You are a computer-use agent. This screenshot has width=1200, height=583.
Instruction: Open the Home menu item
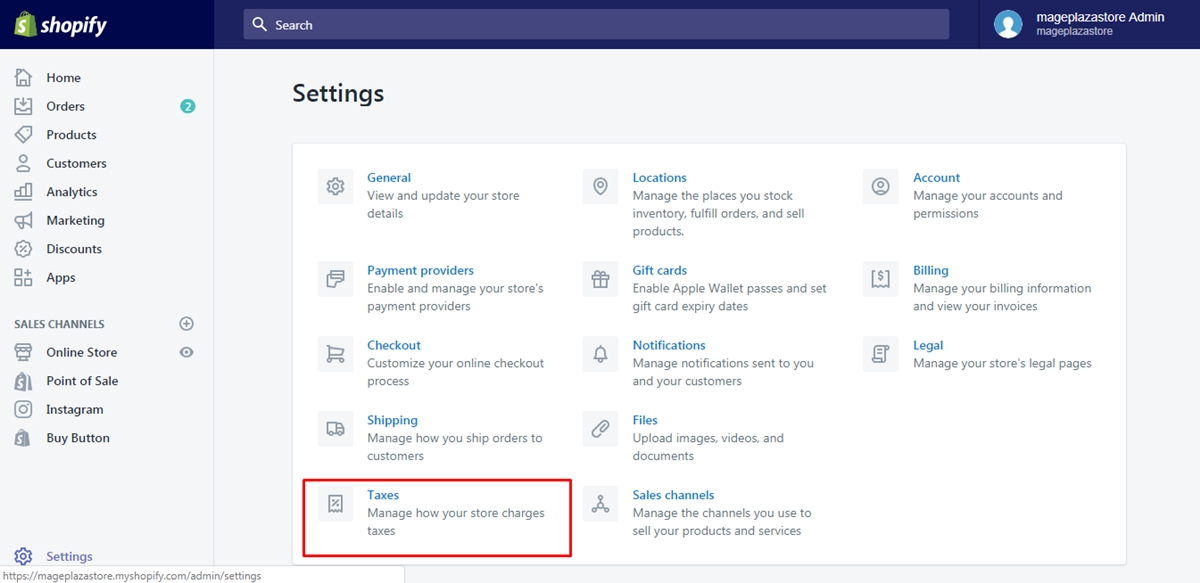(x=63, y=77)
